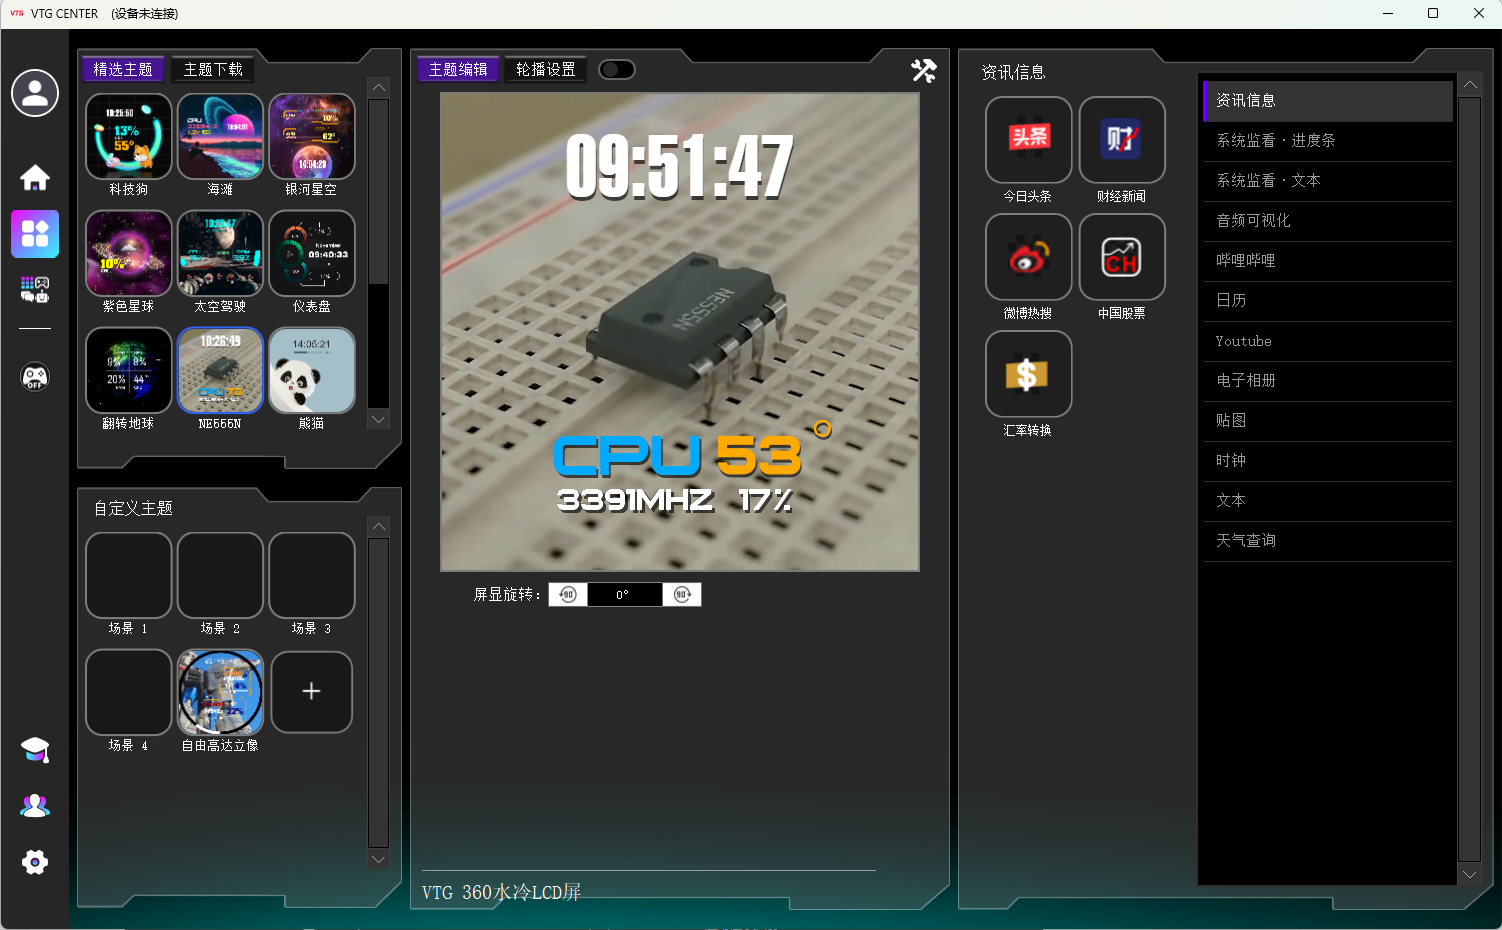Open the 微博热搜 Weibo widget icon
Screen dimensions: 1502x930
pos(1028,257)
